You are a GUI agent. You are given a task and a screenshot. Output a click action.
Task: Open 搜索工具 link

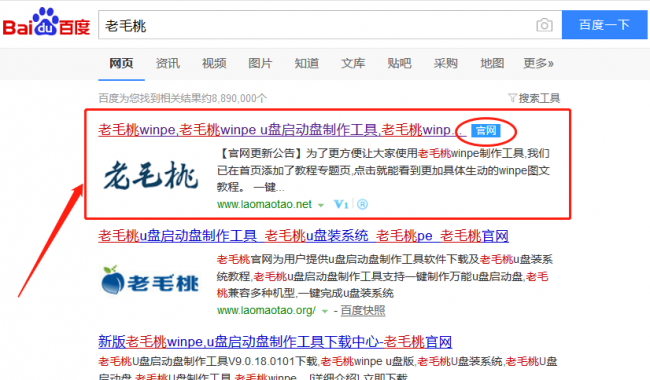pyautogui.click(x=539, y=98)
